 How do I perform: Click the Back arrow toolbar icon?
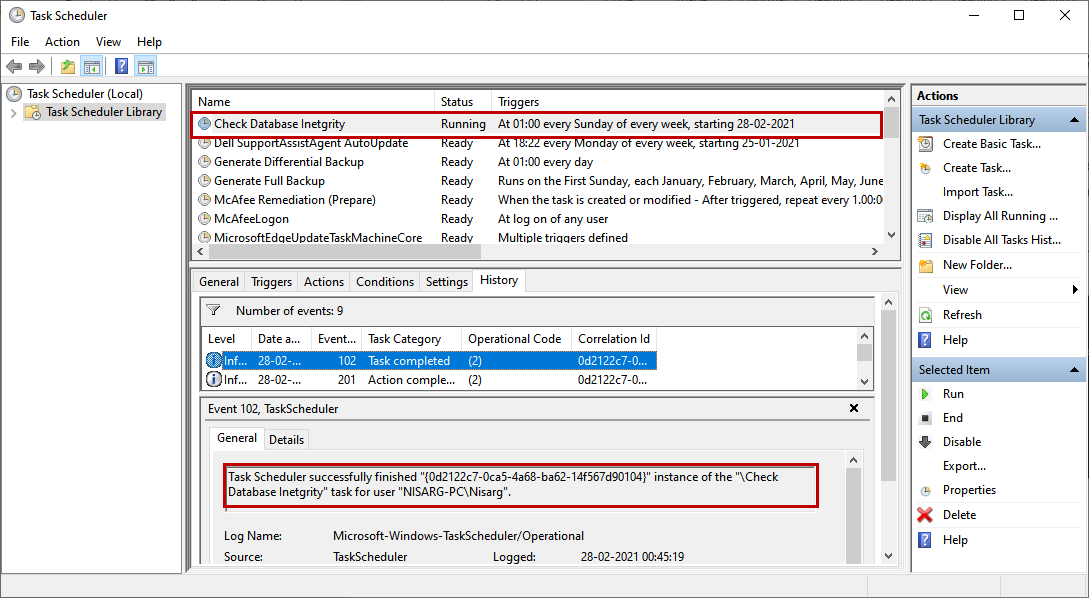pos(14,67)
